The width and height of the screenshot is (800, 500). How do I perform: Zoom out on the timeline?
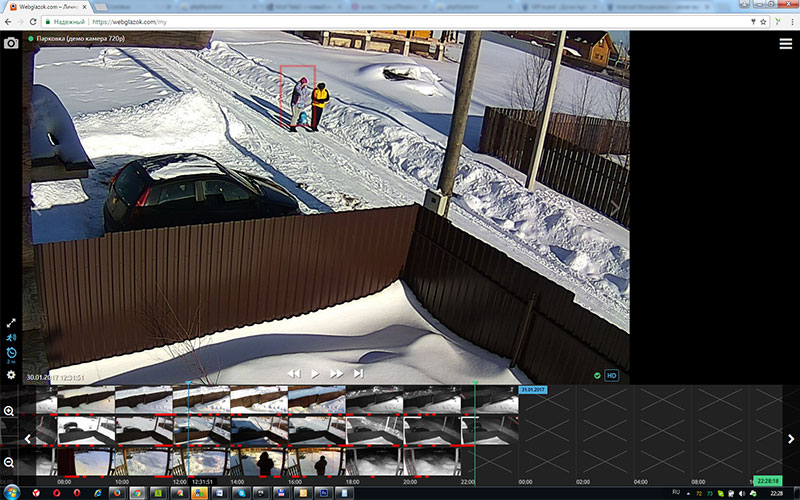[x=9, y=463]
